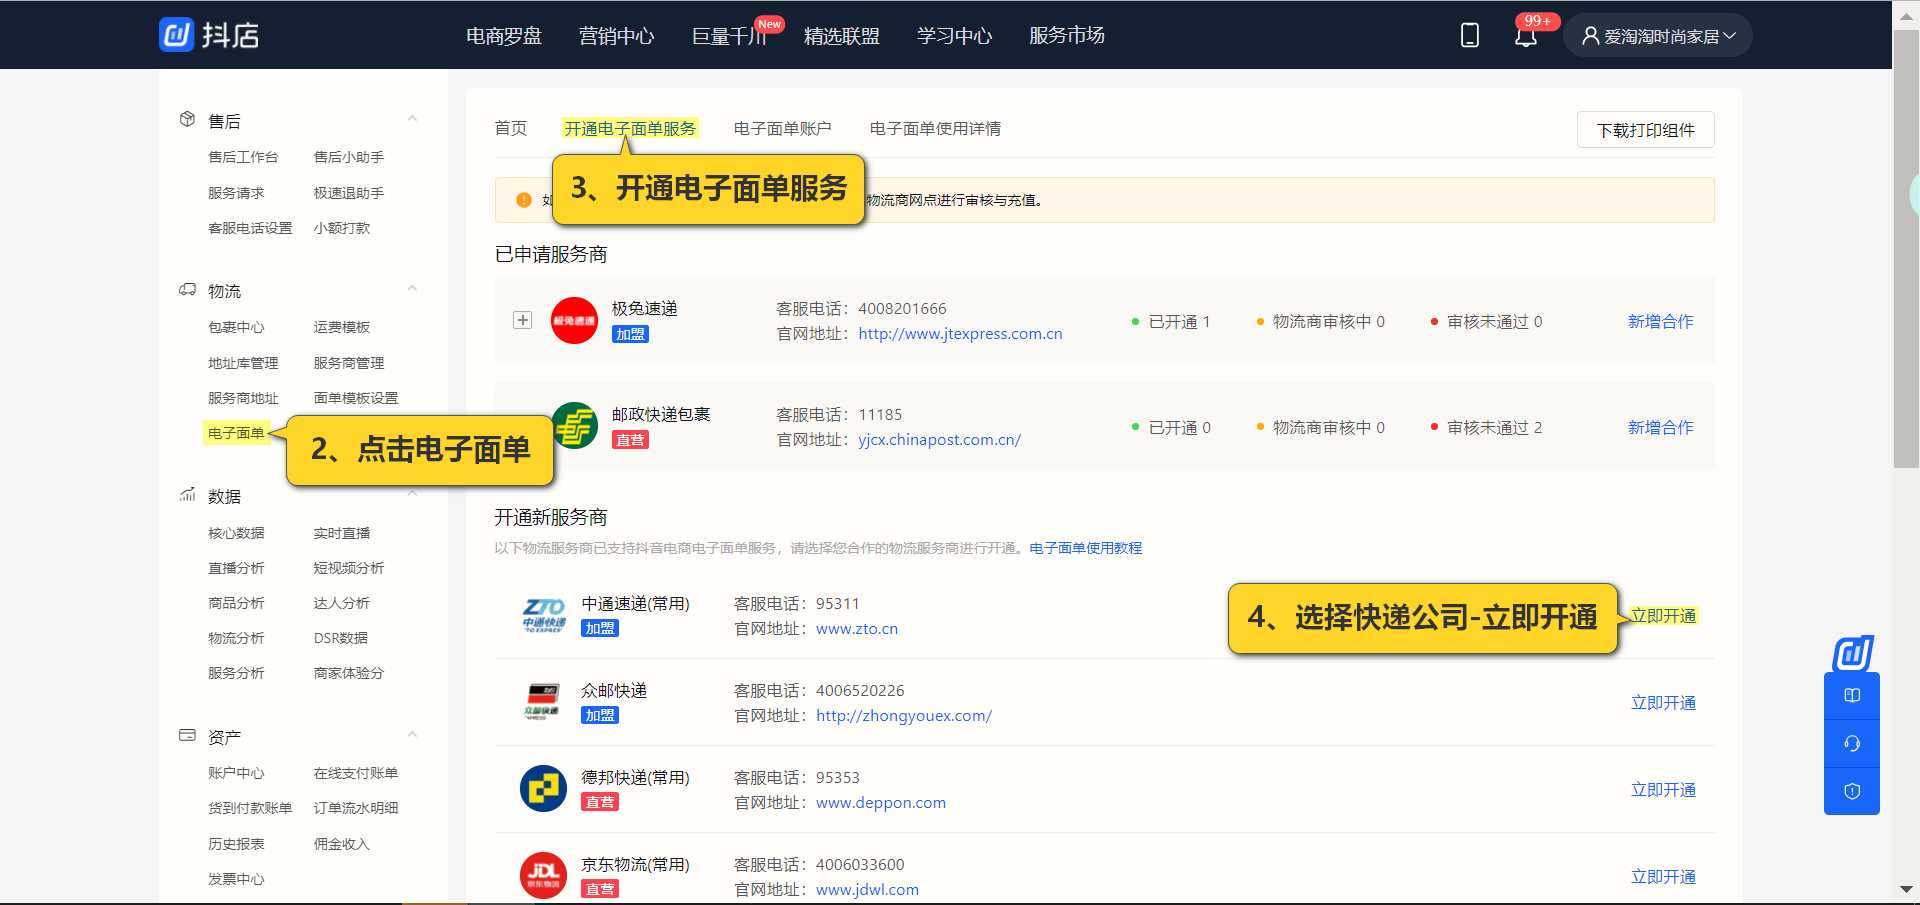The width and height of the screenshot is (1920, 905).
Task: Click the 邮政快递包裹 postal logo
Action: (574, 426)
